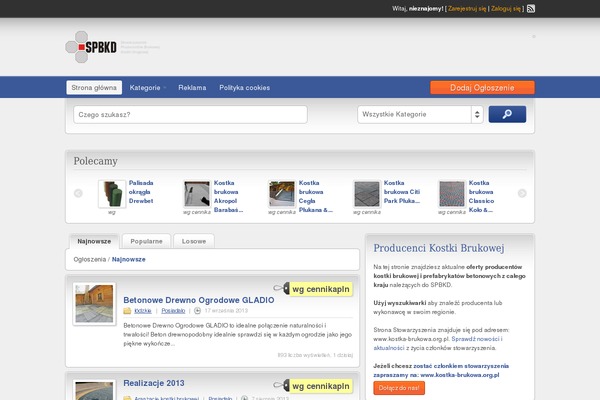Focus the Czego szukasz? search field
The width and height of the screenshot is (600, 400).
(190, 114)
